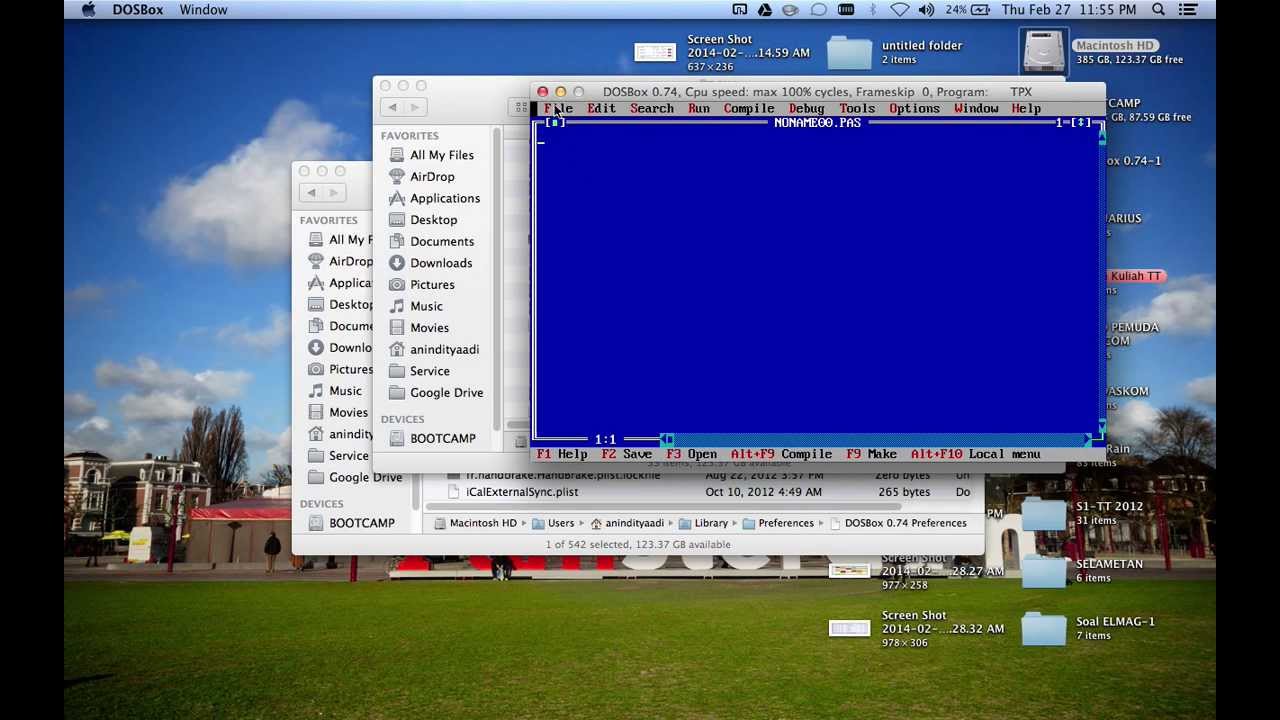Select the S1-TT 2012 desktop folder
The width and height of the screenshot is (1280, 720).
pyautogui.click(x=1044, y=514)
